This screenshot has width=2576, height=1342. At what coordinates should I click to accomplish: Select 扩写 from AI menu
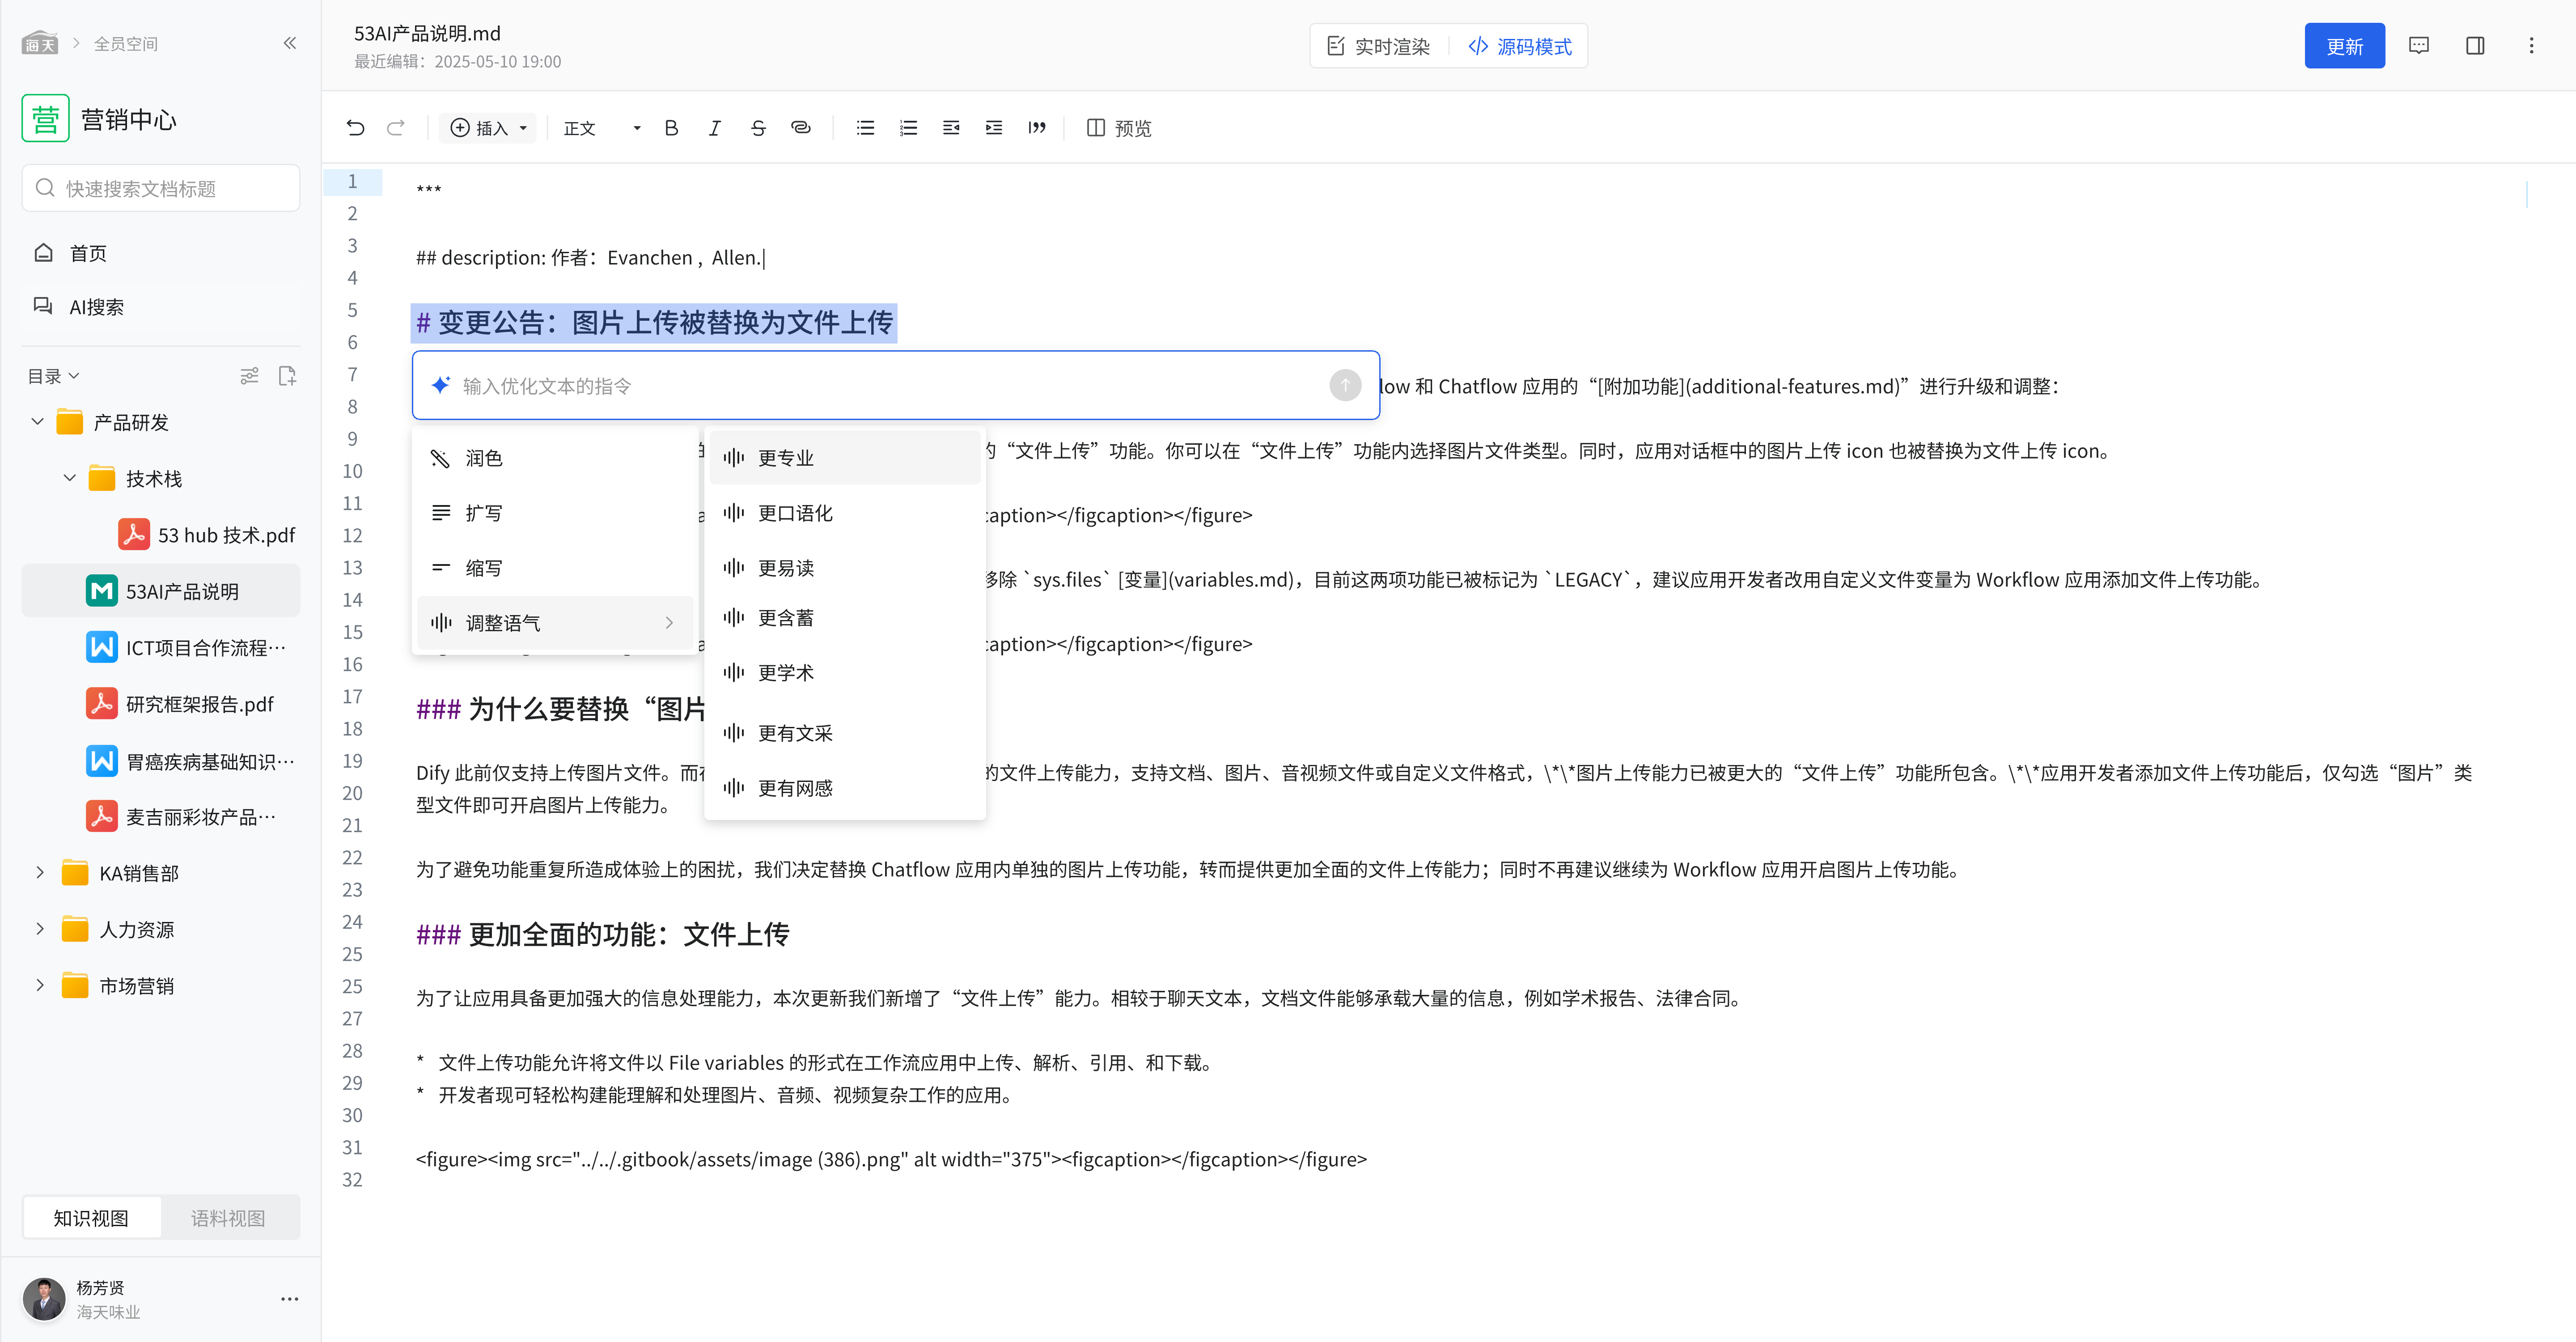[484, 513]
